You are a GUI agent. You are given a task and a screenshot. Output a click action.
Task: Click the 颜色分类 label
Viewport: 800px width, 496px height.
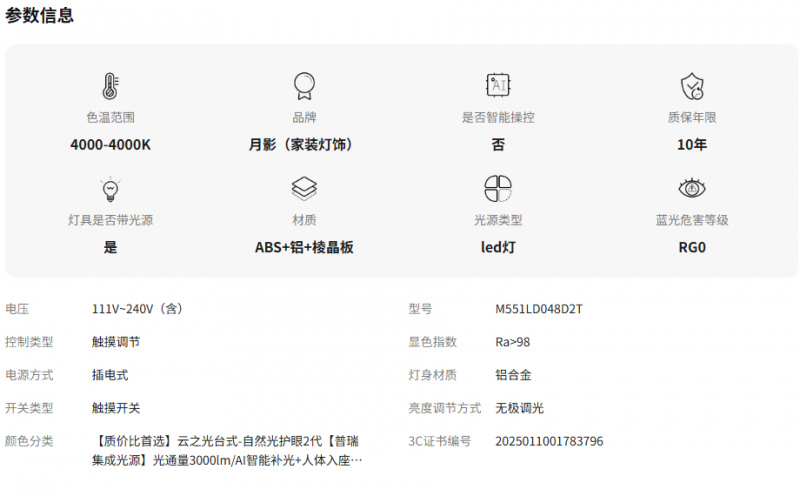pyautogui.click(x=29, y=441)
